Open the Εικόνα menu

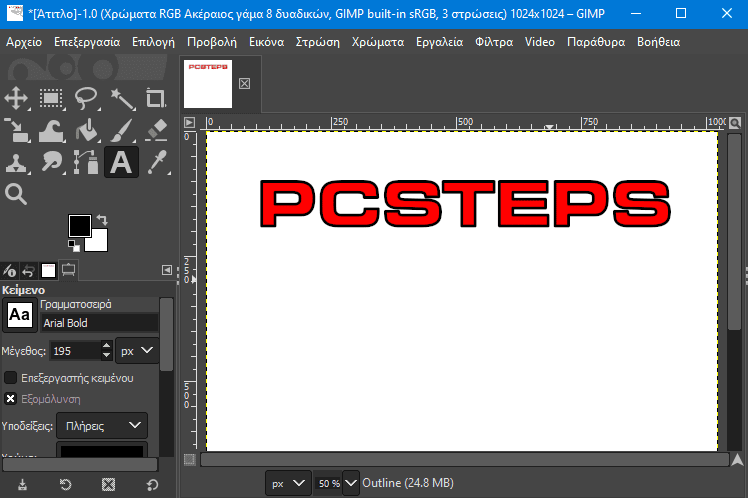coord(266,42)
